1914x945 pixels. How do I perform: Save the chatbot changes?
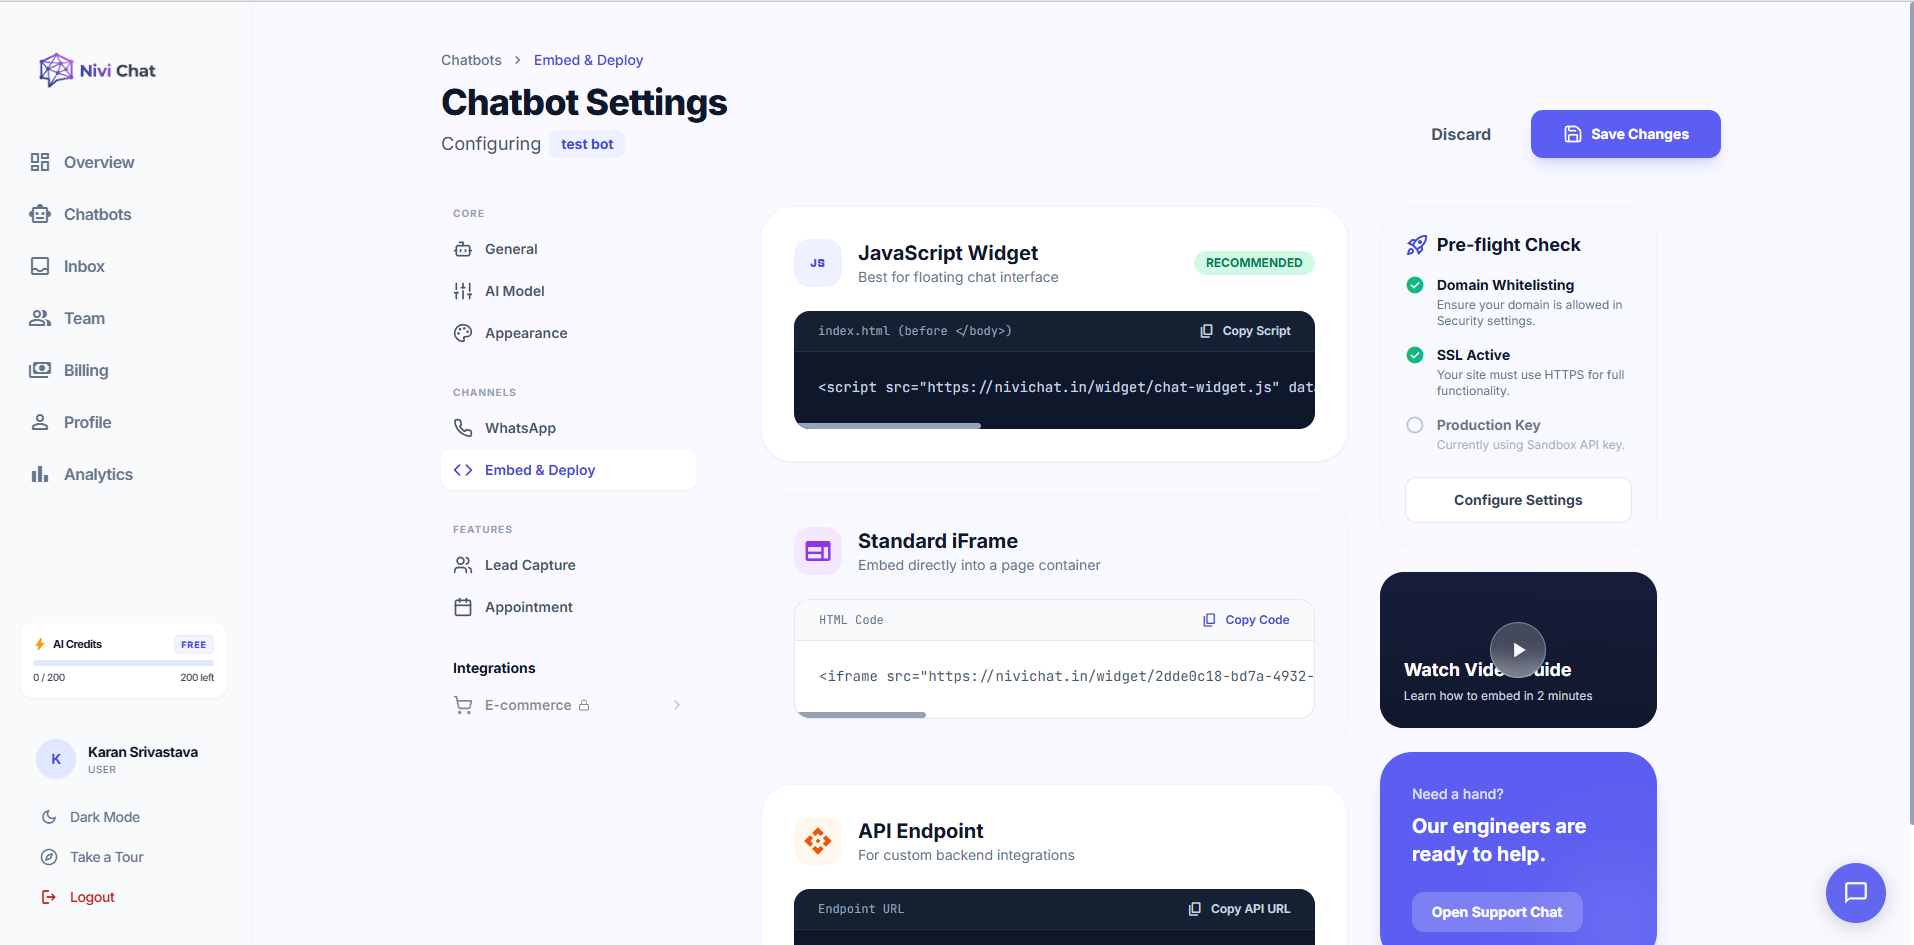tap(1625, 134)
